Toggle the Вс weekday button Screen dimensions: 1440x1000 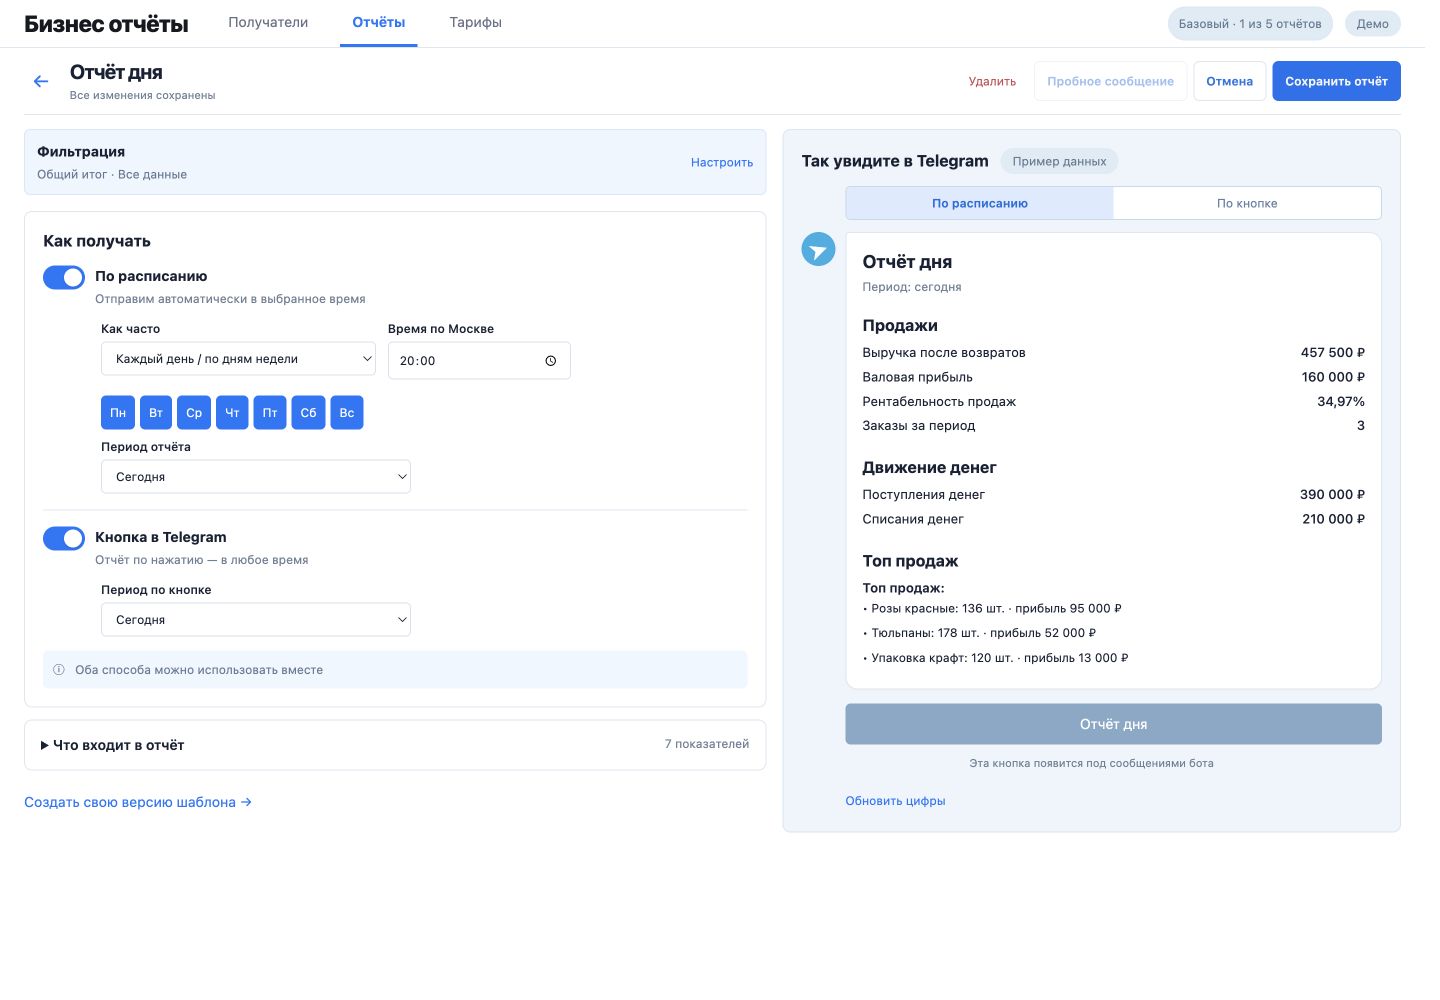[347, 413]
